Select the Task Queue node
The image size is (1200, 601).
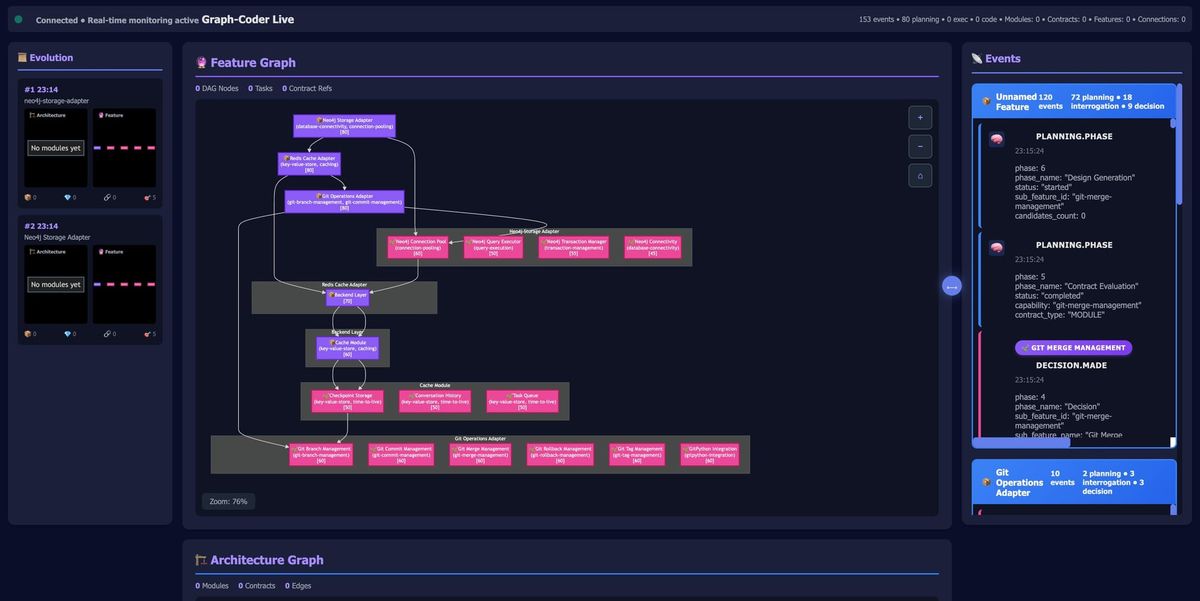click(x=522, y=401)
